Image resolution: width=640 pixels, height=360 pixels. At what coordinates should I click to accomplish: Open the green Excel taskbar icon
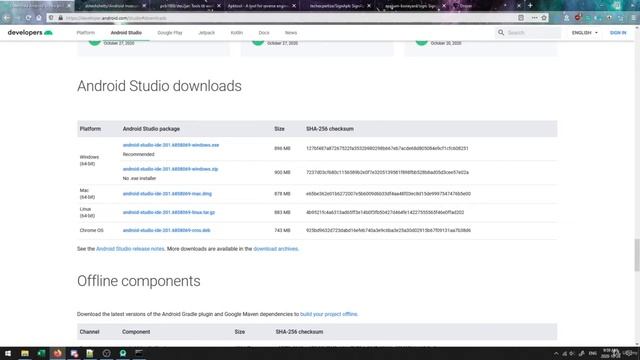[x=41, y=353]
